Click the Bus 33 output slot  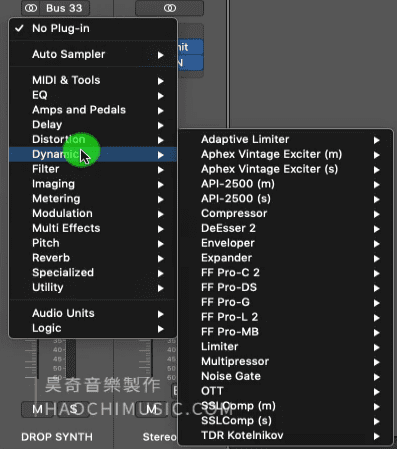point(64,8)
